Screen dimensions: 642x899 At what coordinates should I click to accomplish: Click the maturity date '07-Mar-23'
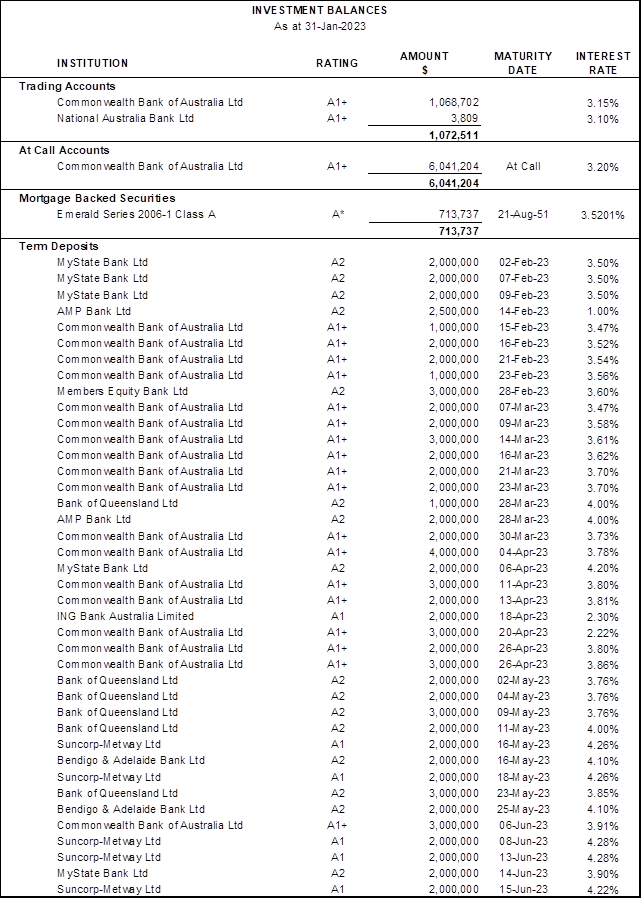click(523, 408)
